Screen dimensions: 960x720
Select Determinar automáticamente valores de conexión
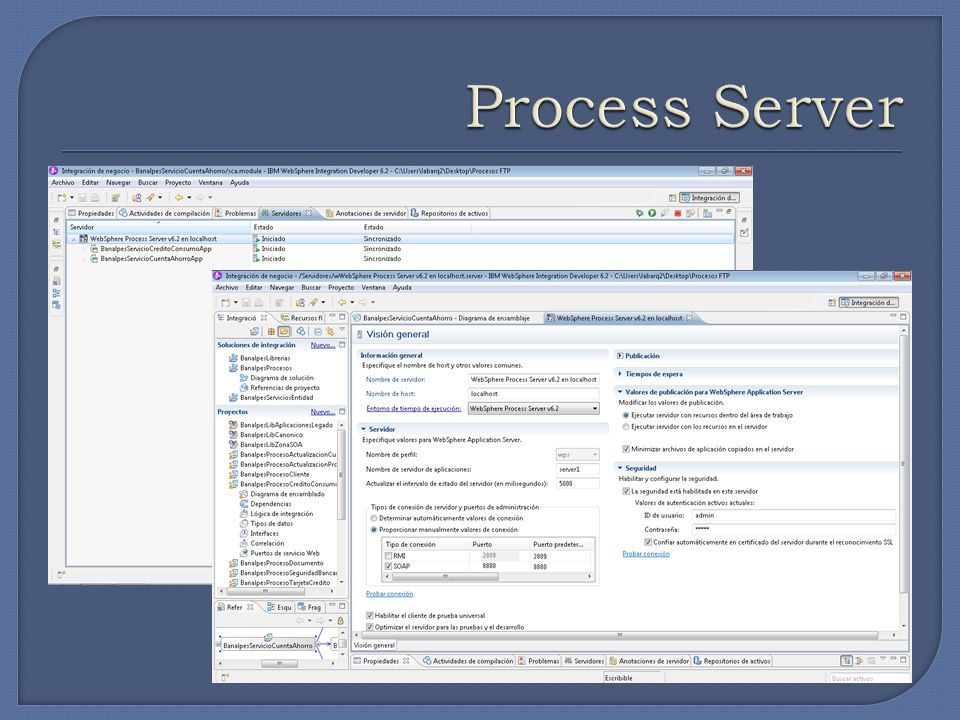tap(373, 518)
